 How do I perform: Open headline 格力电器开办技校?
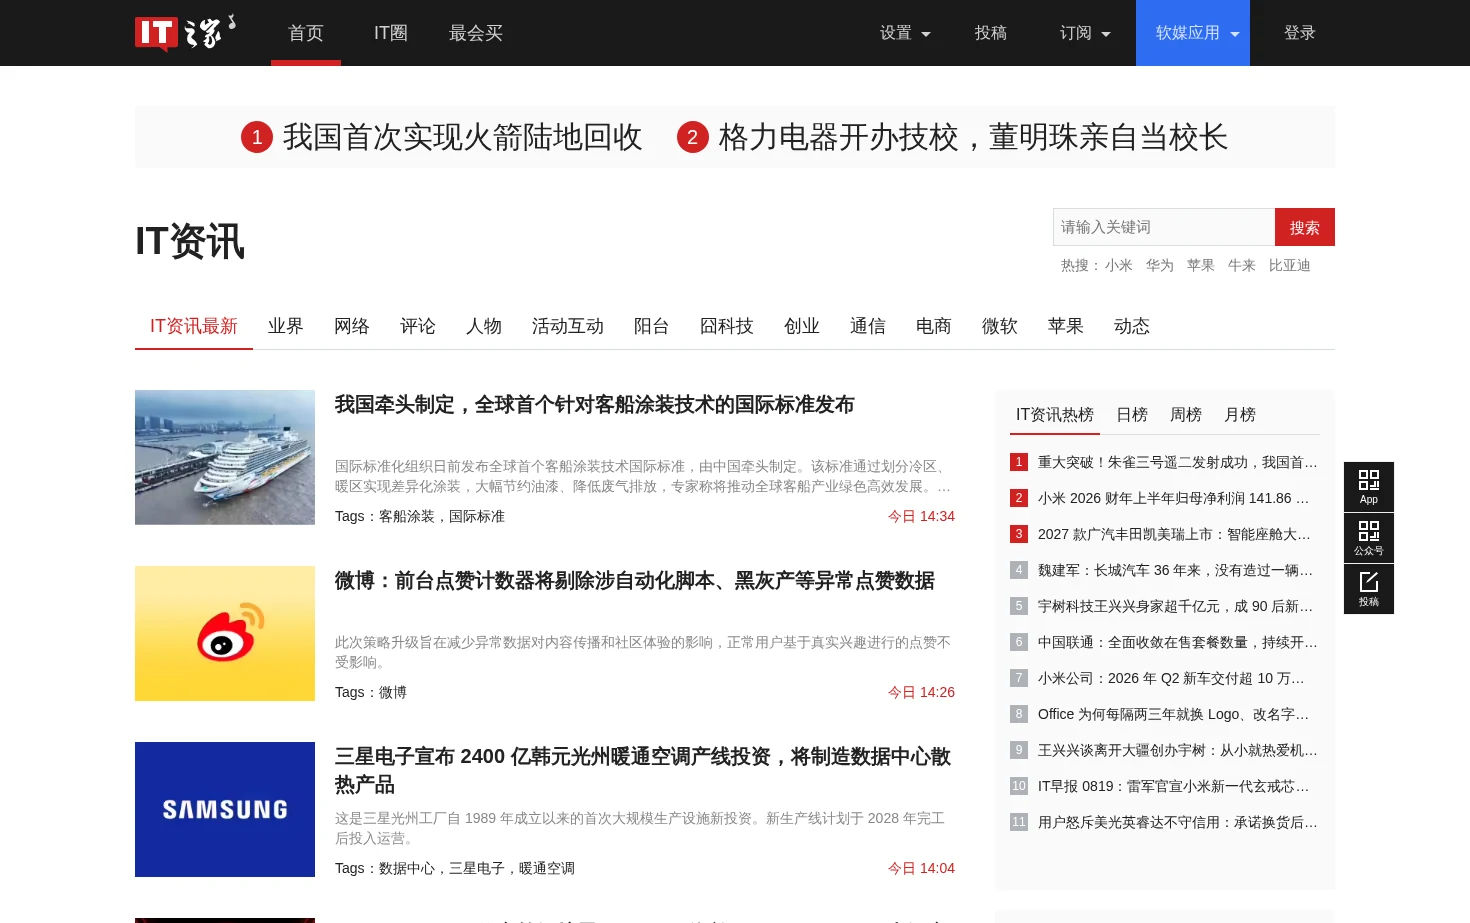973,137
